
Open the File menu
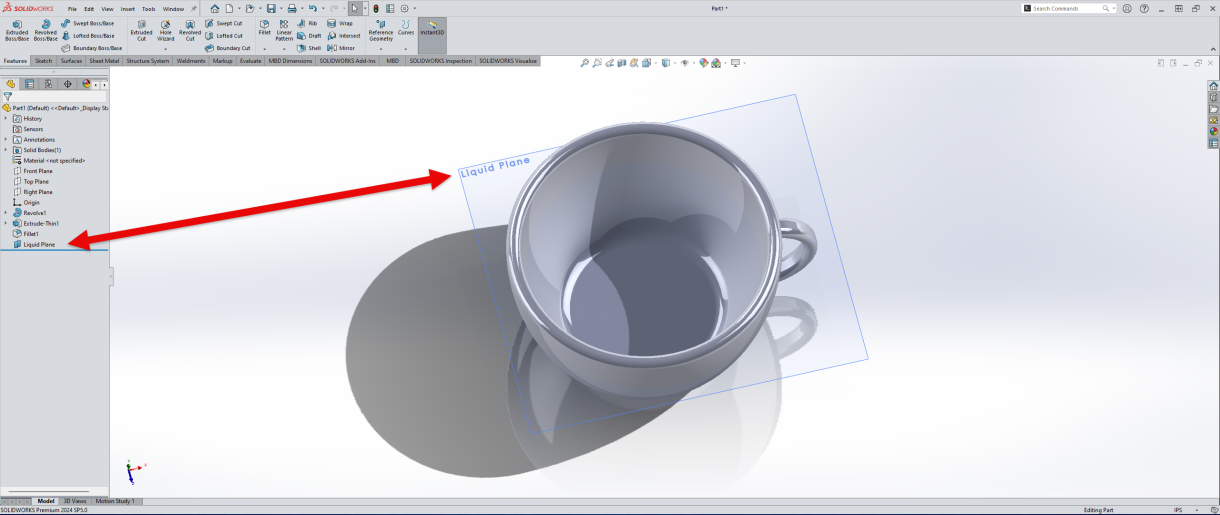[72, 8]
